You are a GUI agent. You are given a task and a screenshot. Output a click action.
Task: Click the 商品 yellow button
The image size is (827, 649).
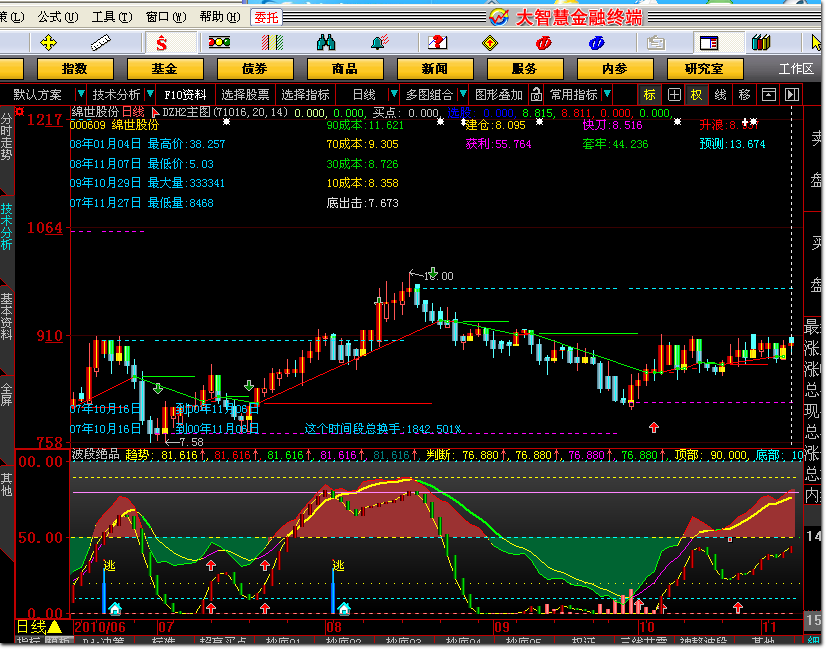345,69
